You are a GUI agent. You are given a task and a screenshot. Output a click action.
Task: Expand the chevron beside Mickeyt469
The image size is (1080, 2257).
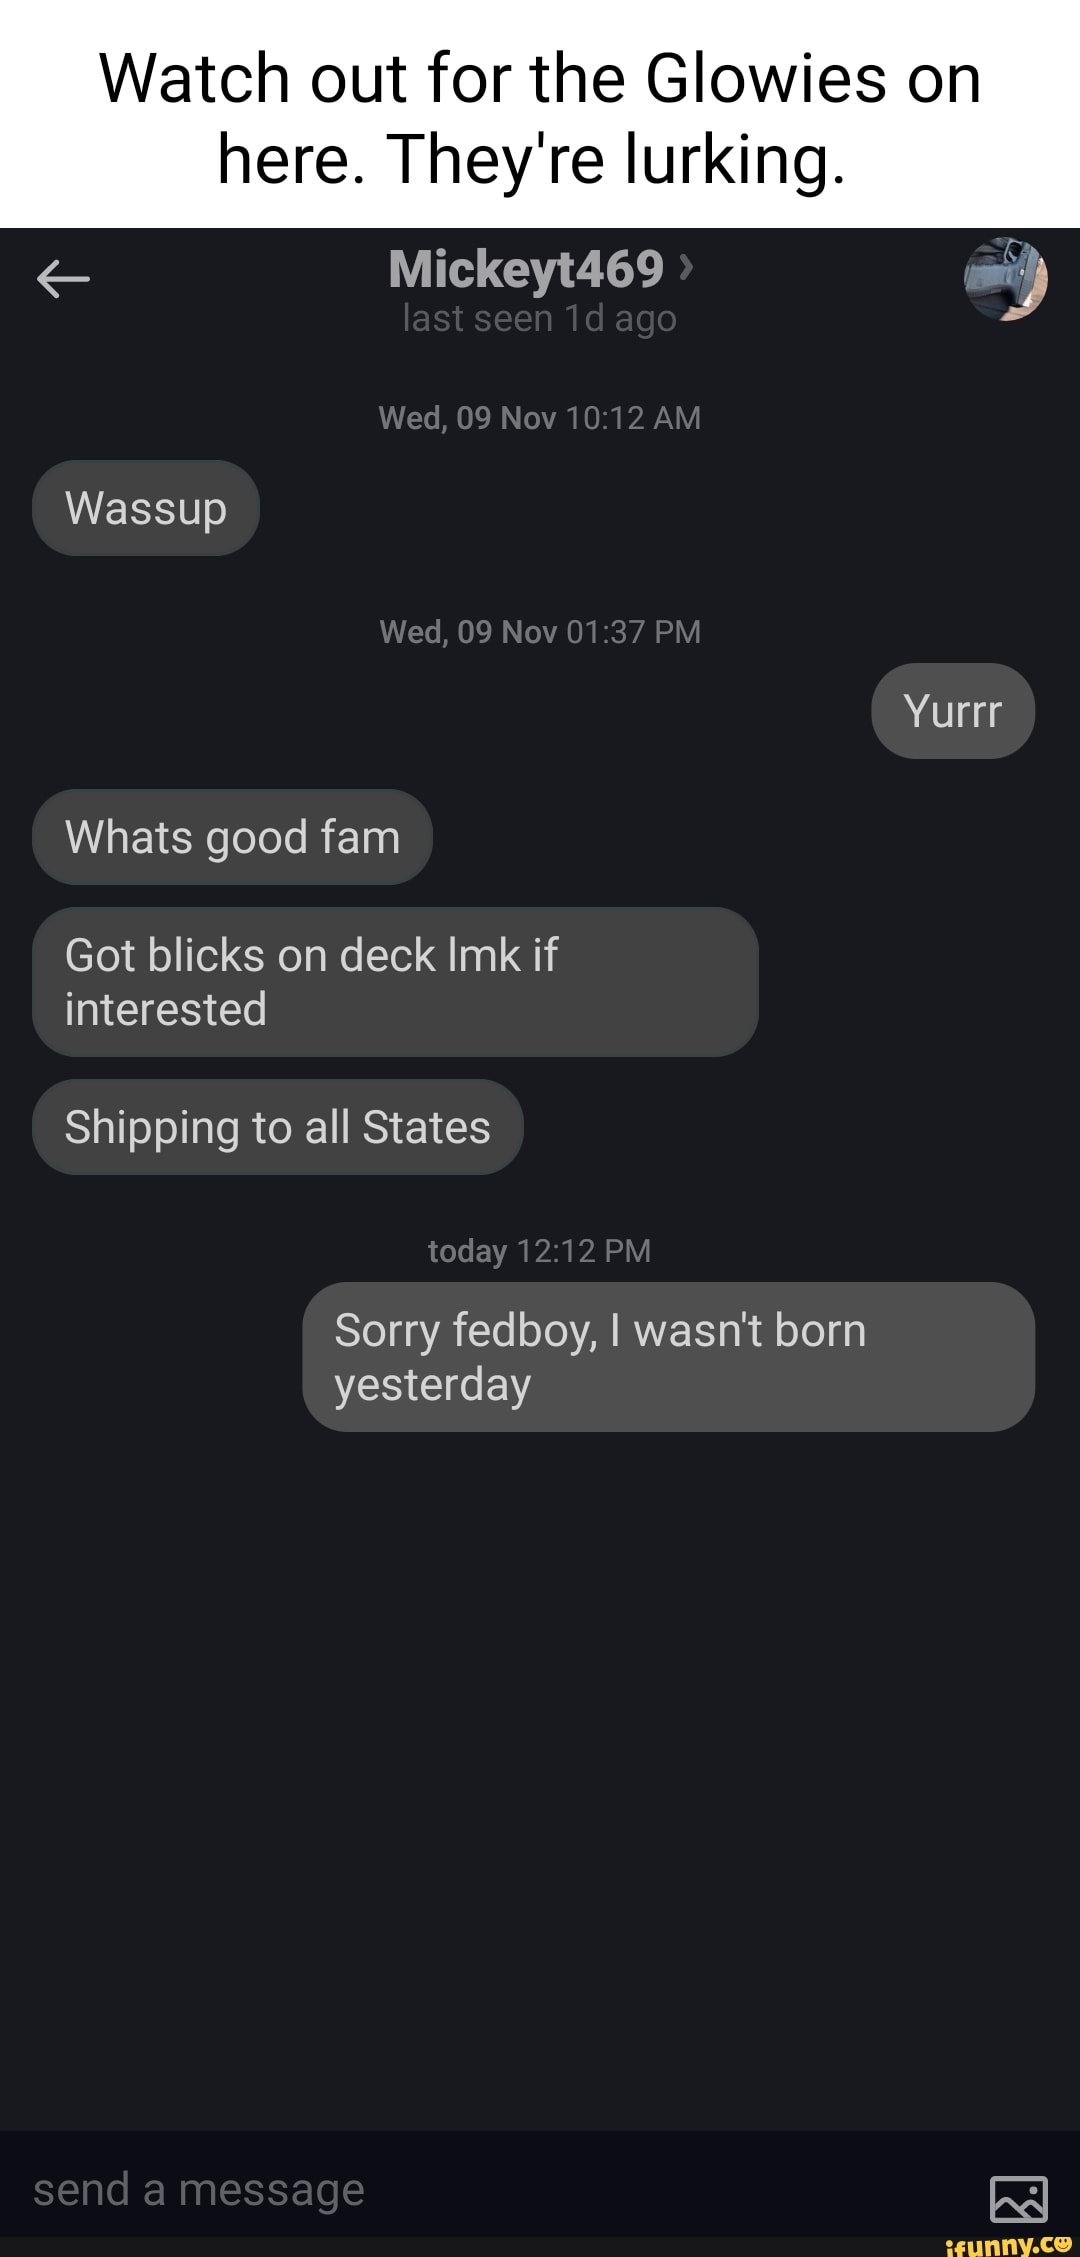pyautogui.click(x=685, y=267)
